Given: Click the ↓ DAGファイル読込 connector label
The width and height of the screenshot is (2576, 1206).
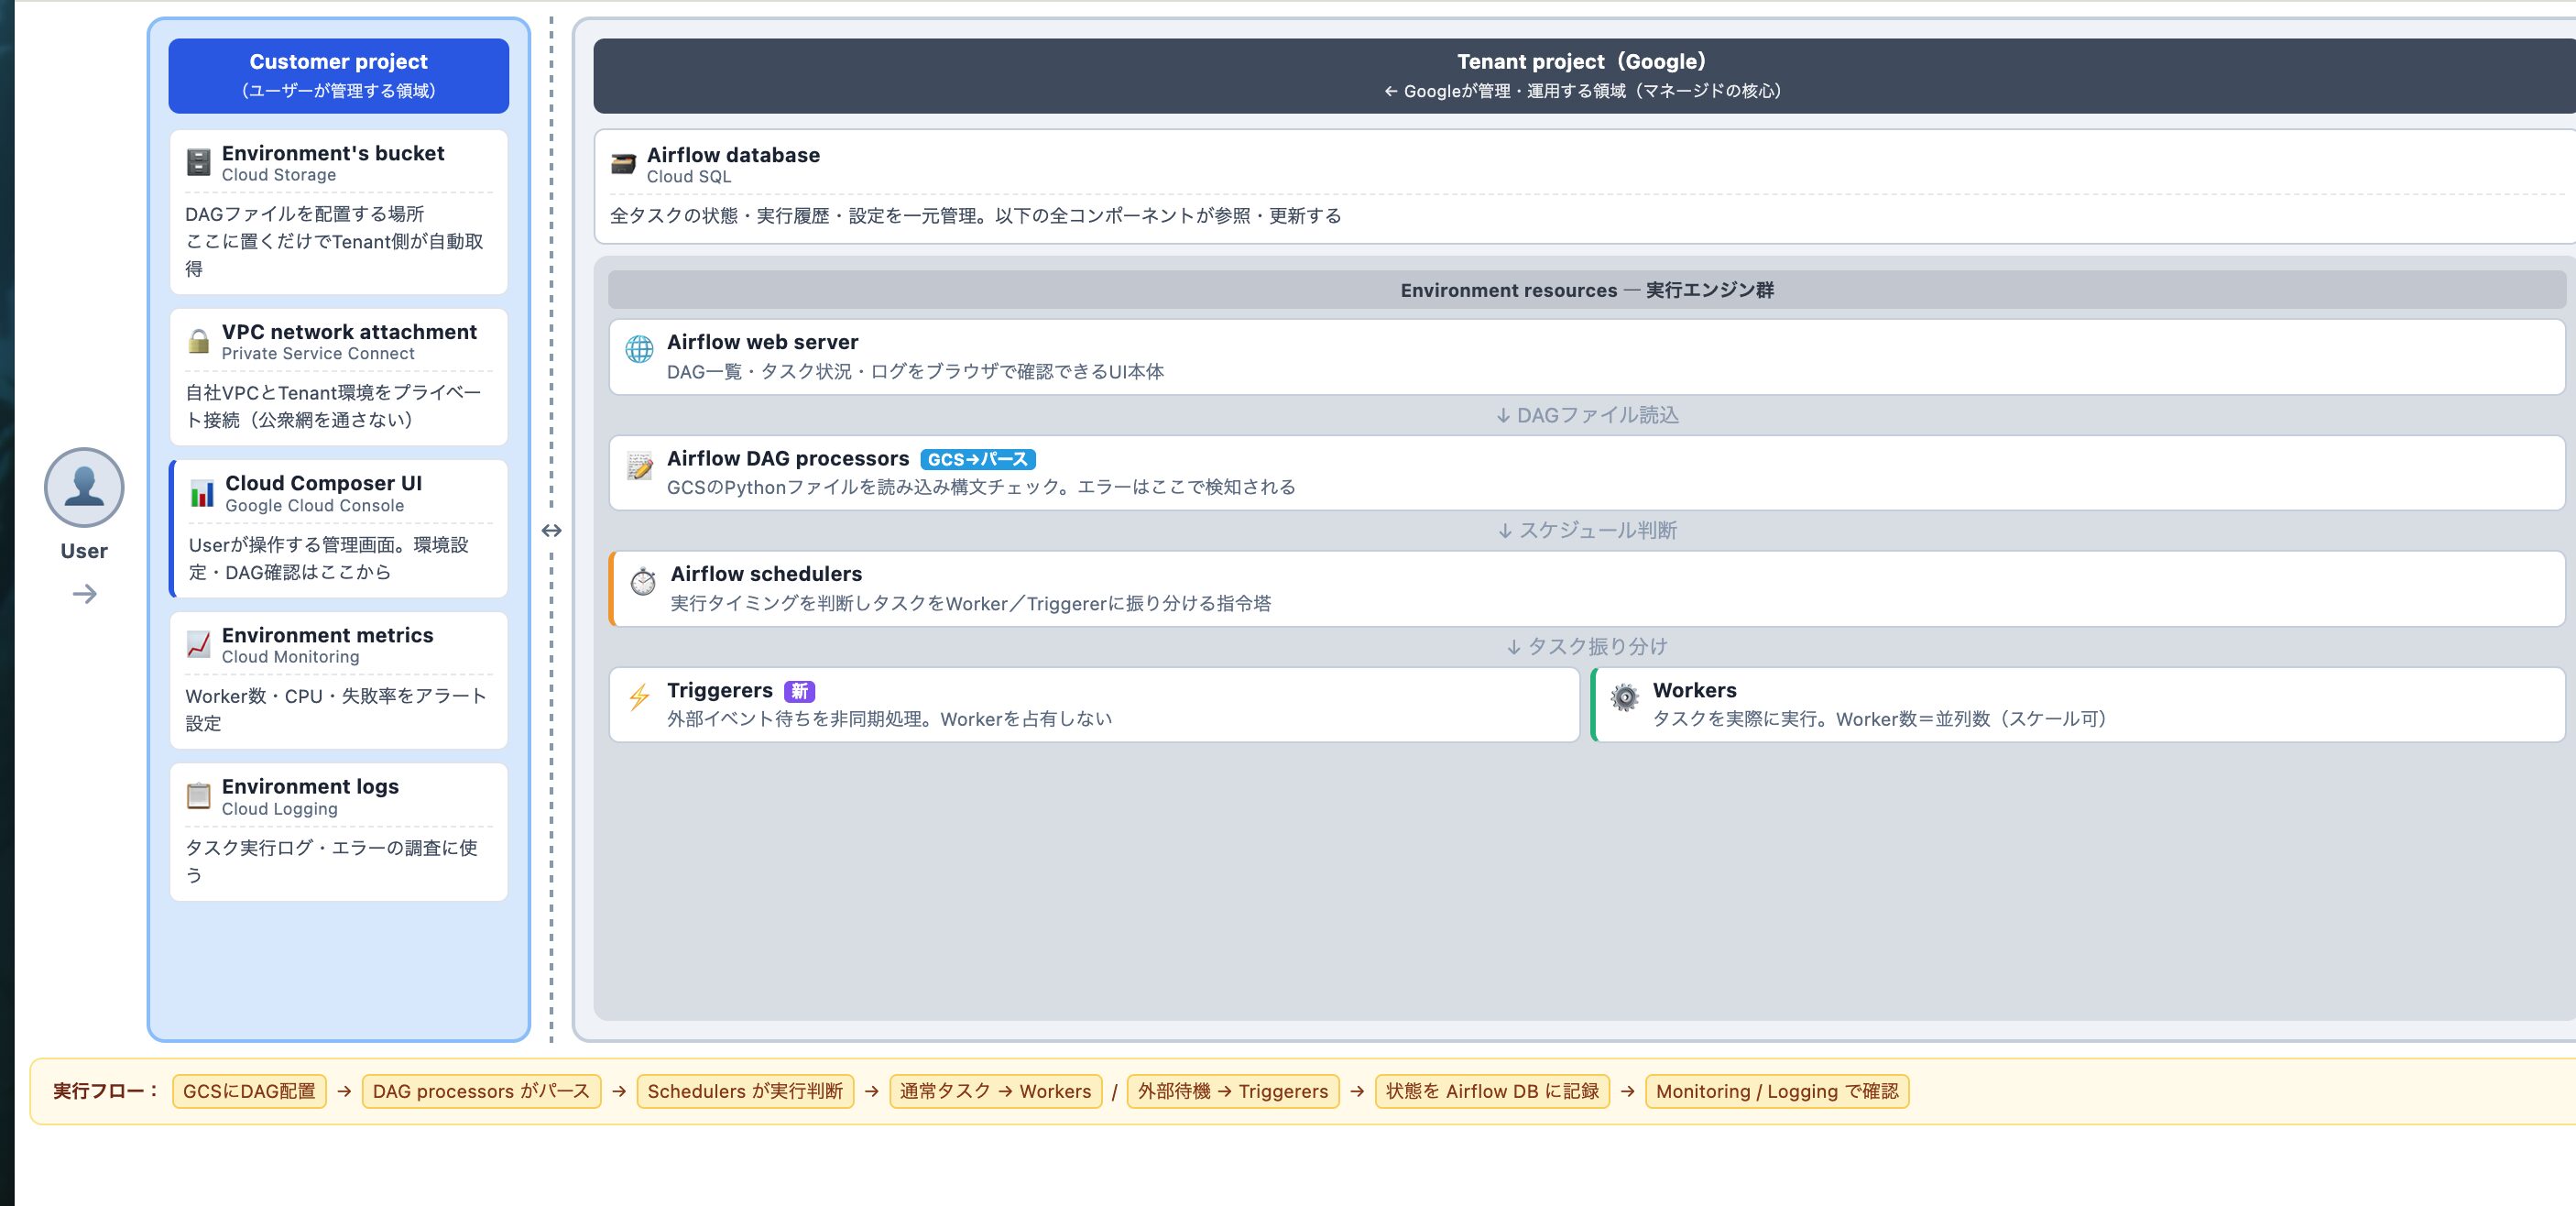Looking at the screenshot, I should tap(1587, 415).
